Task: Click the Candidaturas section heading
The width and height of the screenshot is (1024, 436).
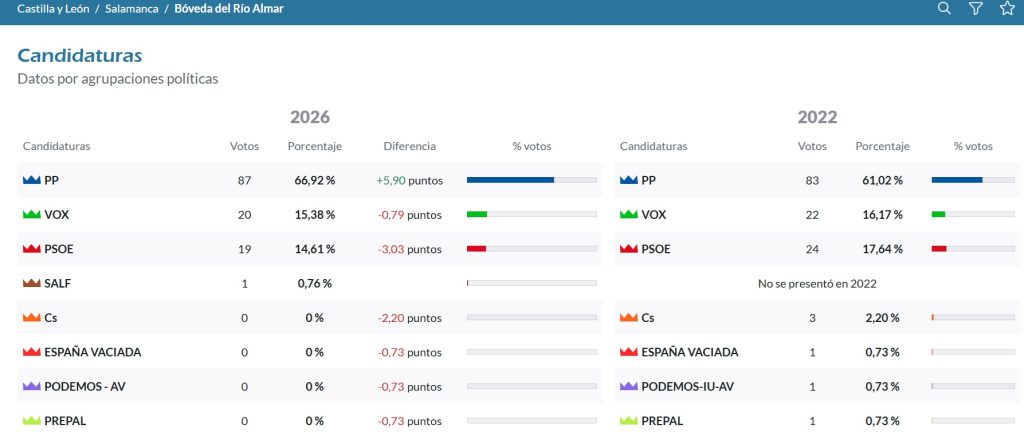Action: pyautogui.click(x=80, y=55)
